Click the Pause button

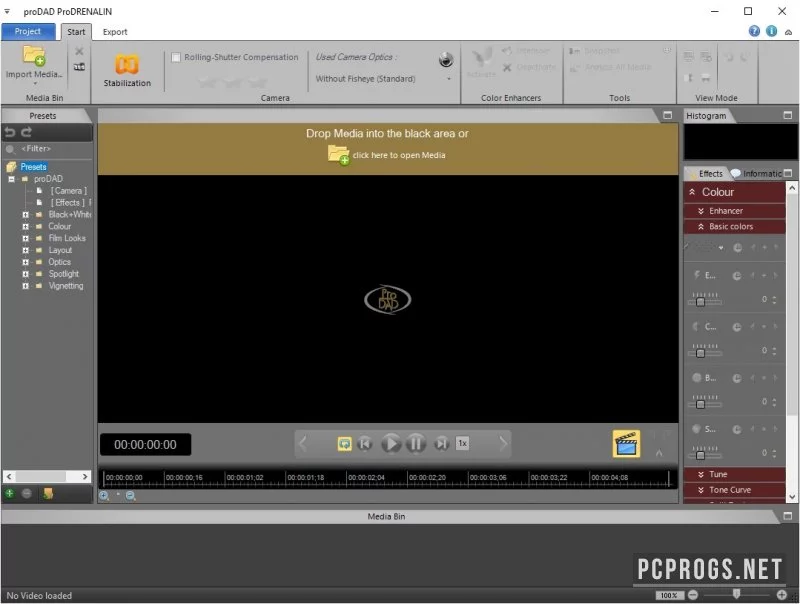416,444
